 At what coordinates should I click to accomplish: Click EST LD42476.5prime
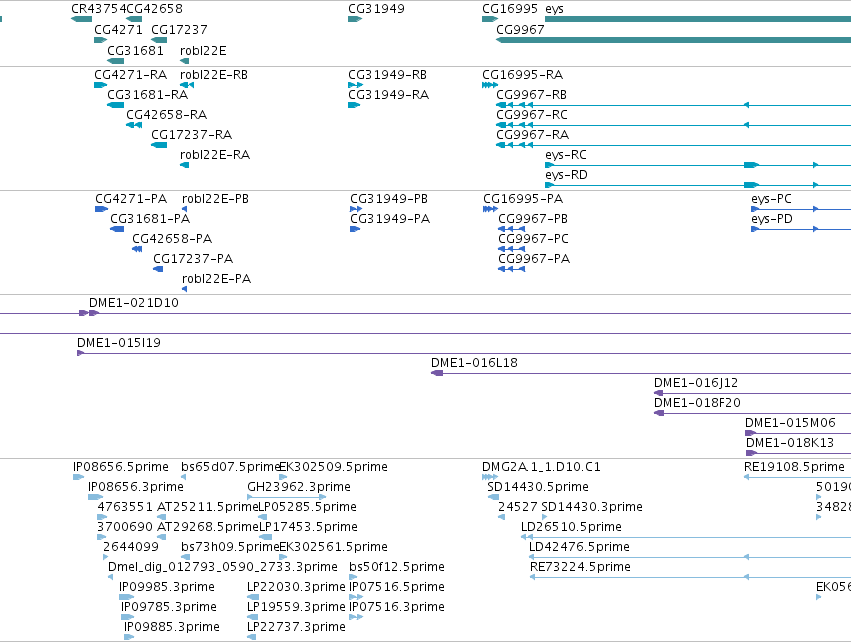[x=579, y=548]
